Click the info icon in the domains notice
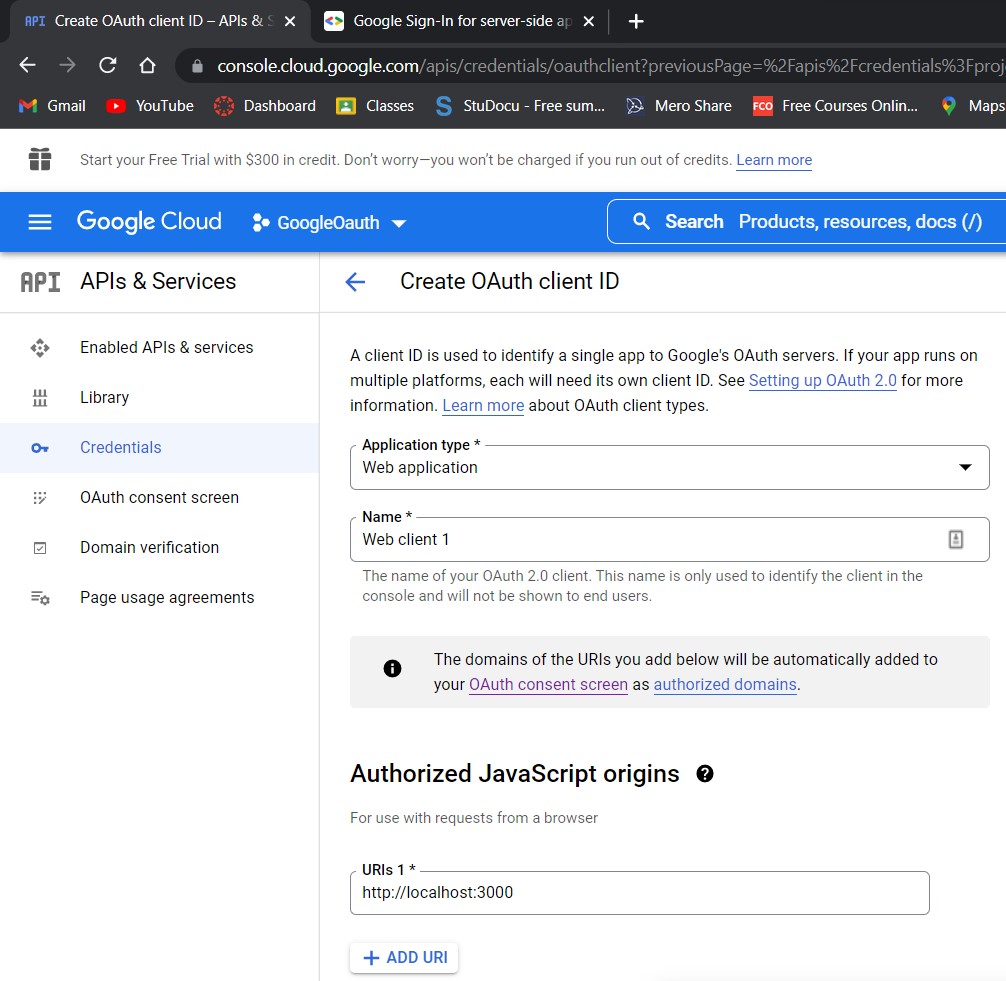Viewport: 1006px width, 981px height. point(391,669)
